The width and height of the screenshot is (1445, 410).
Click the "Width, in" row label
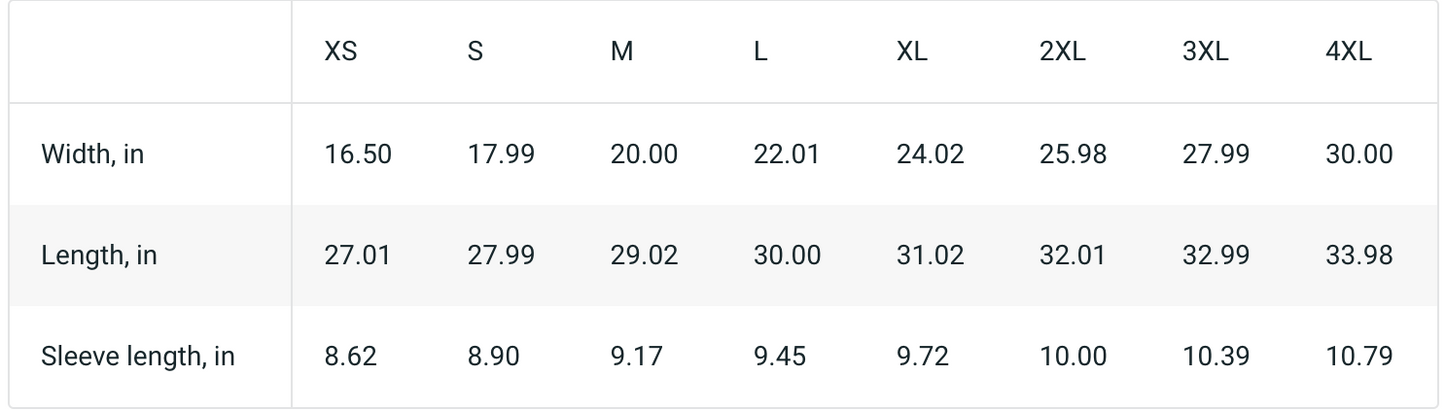[x=92, y=155]
